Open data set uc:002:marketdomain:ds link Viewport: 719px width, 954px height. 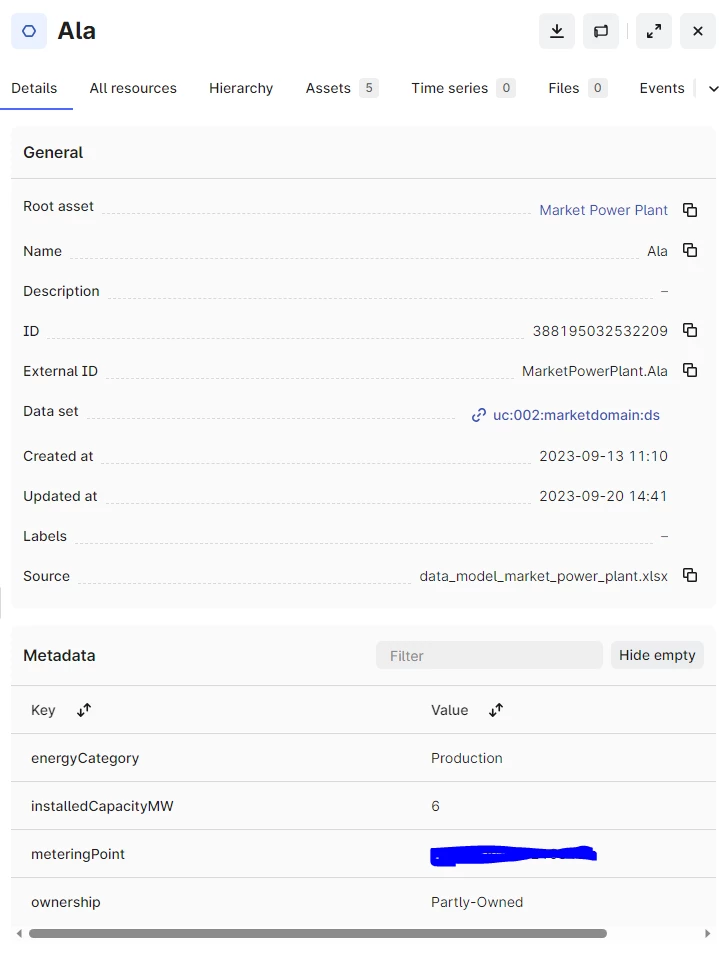pyautogui.click(x=575, y=415)
